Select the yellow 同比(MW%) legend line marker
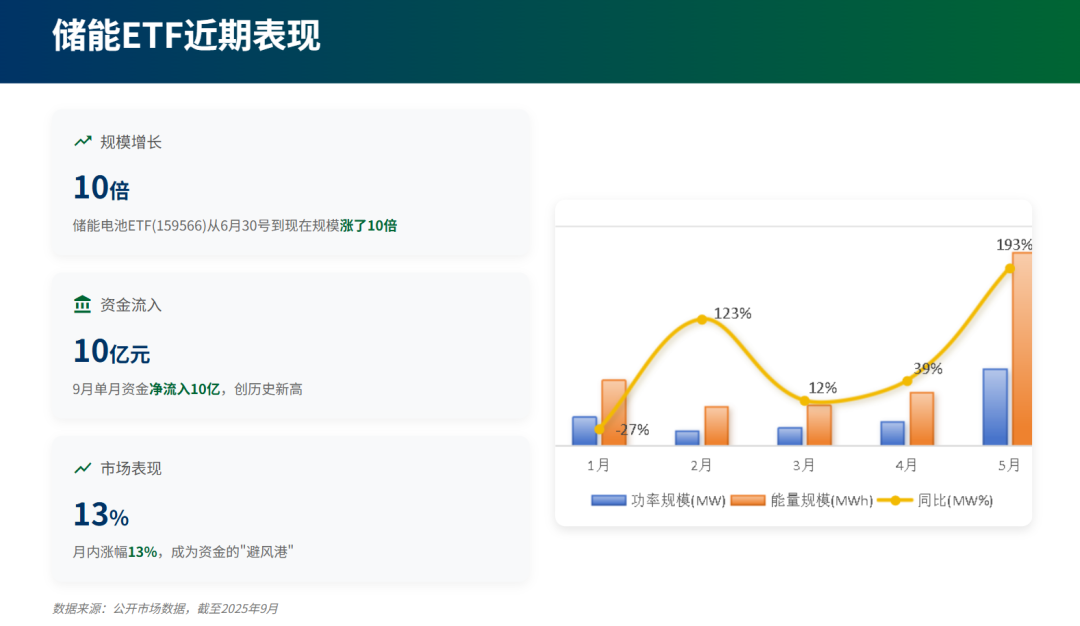Image resolution: width=1080 pixels, height=626 pixels. 896,500
